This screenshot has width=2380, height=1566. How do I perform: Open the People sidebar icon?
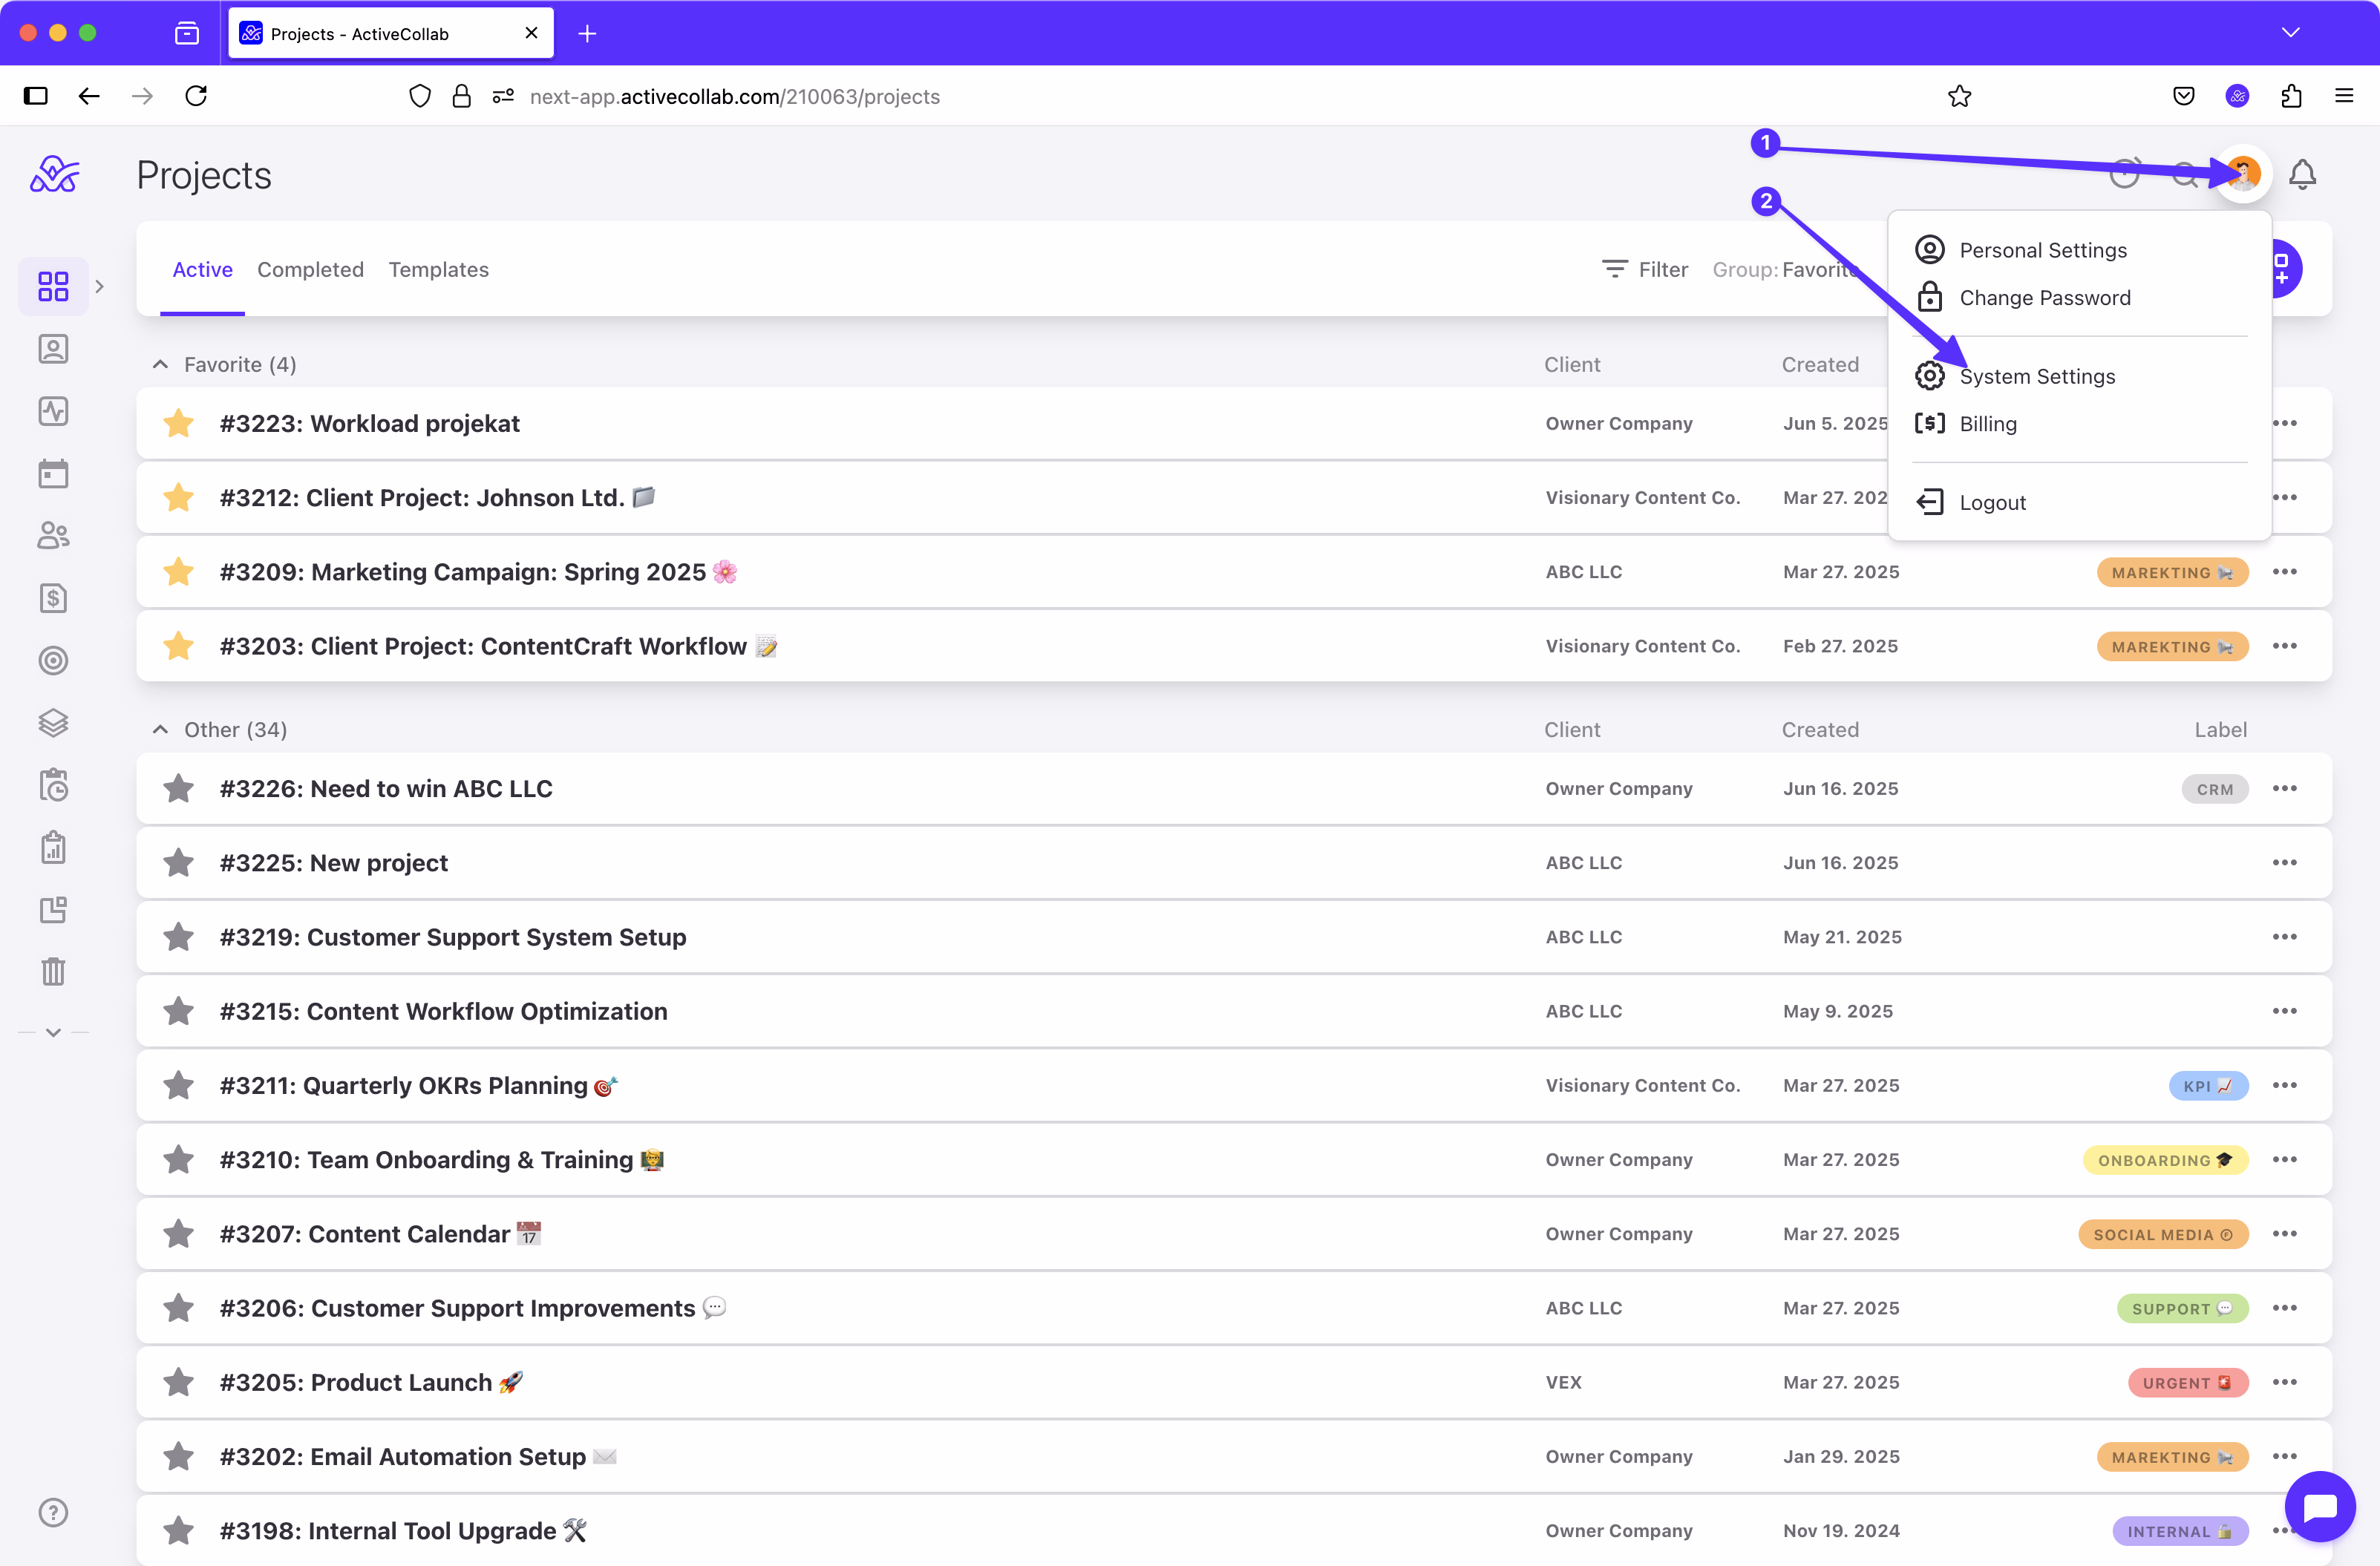tap(53, 536)
